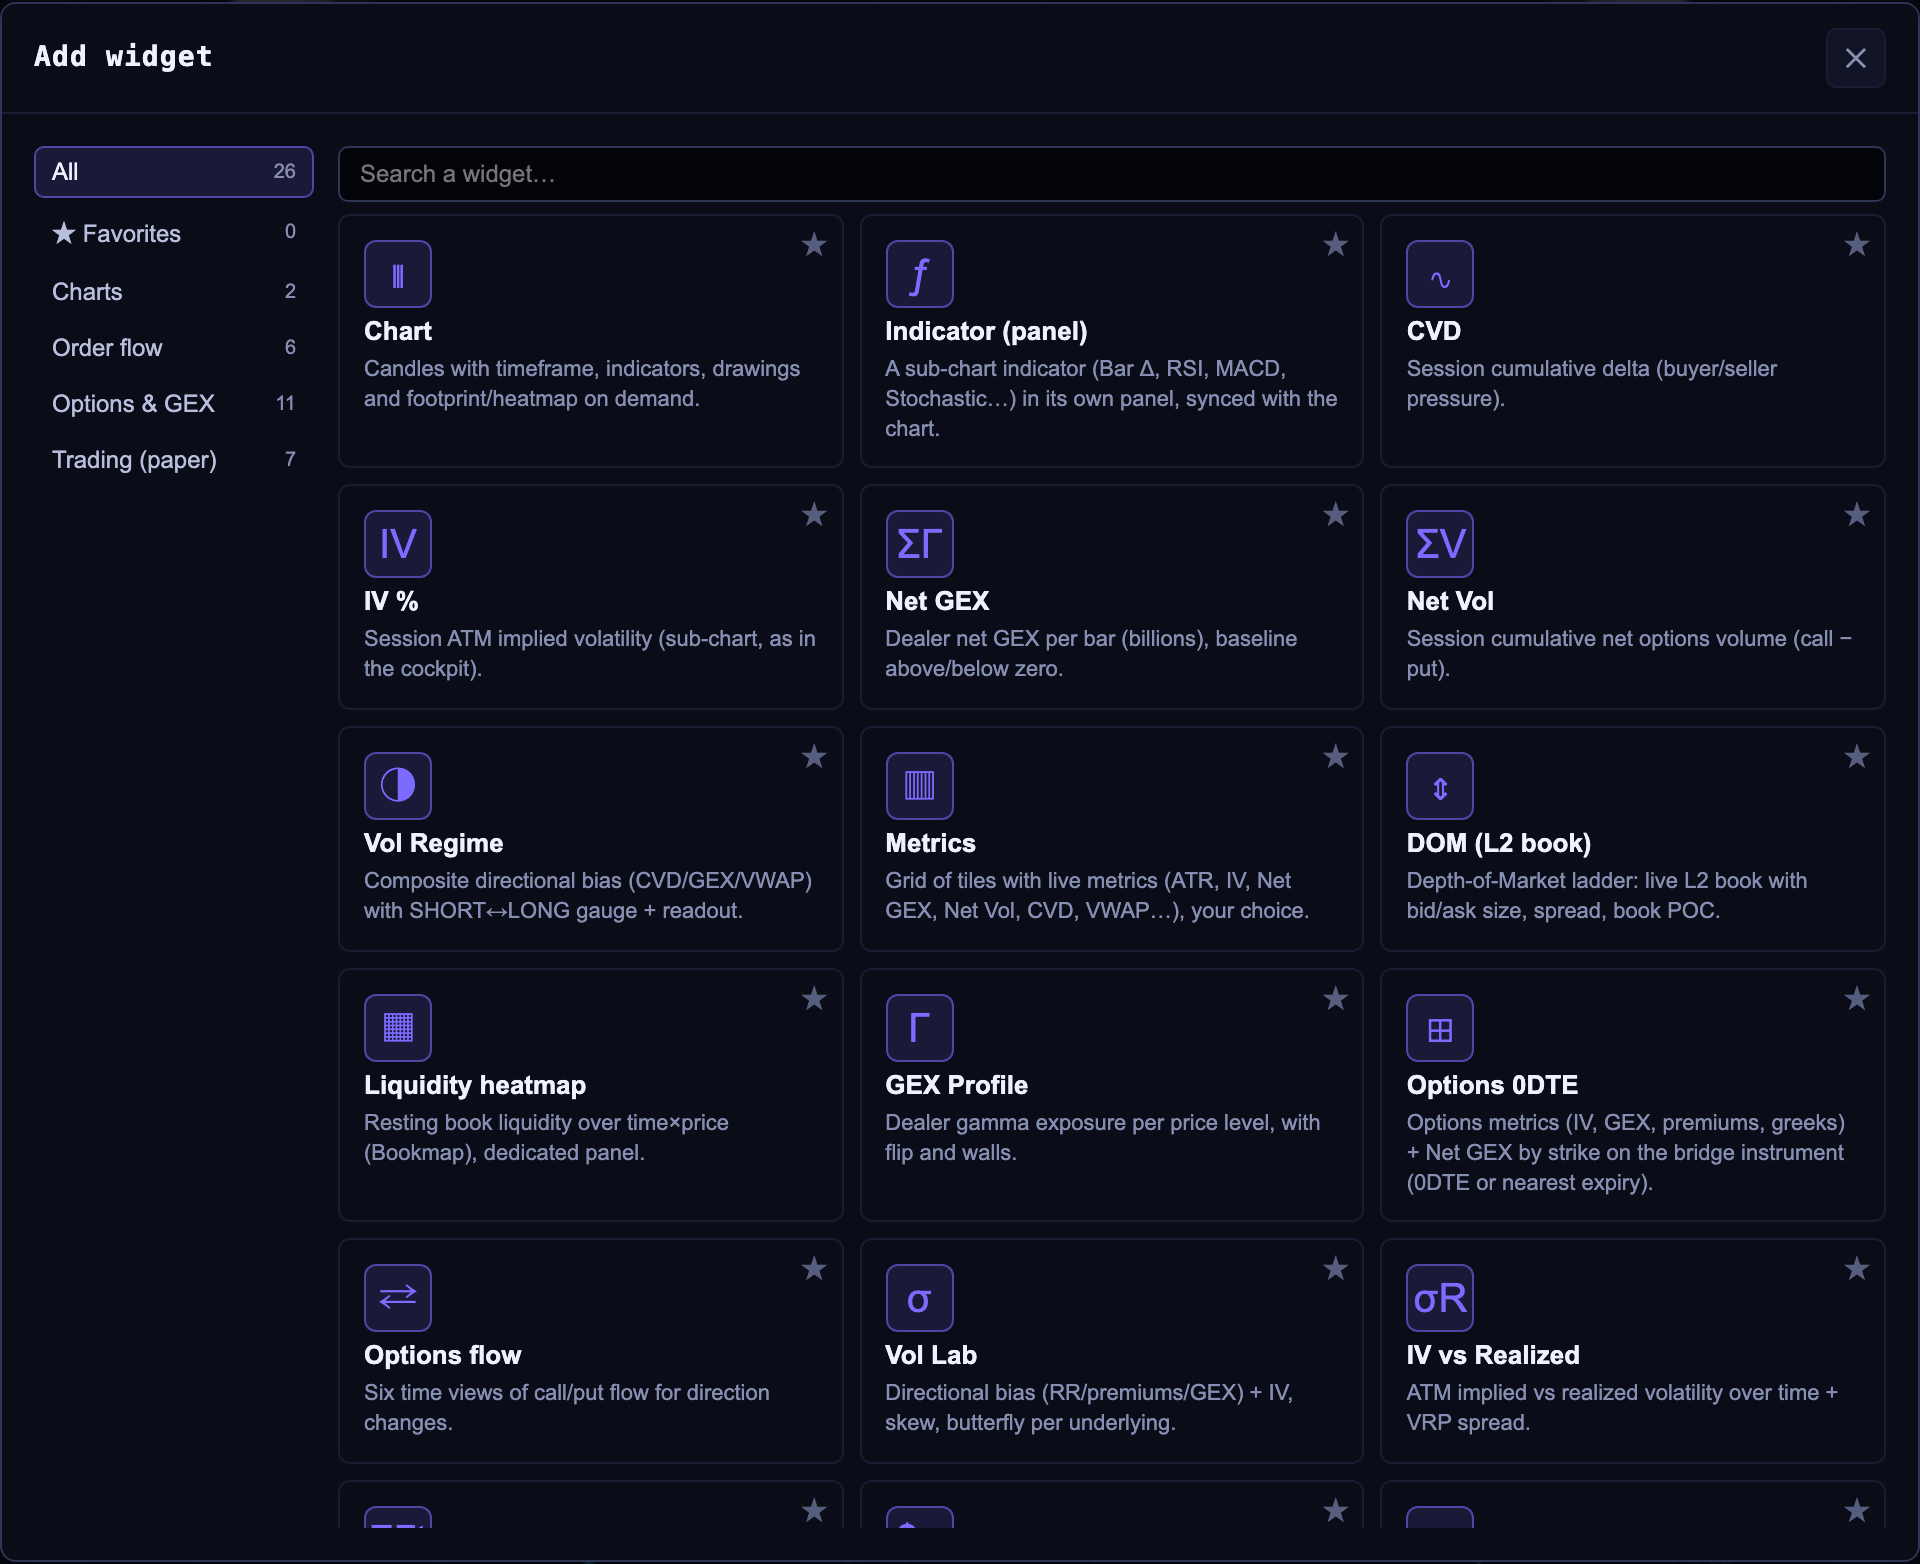Toggle favorite star on Vol Lab
The image size is (1920, 1564).
pyautogui.click(x=1335, y=1269)
